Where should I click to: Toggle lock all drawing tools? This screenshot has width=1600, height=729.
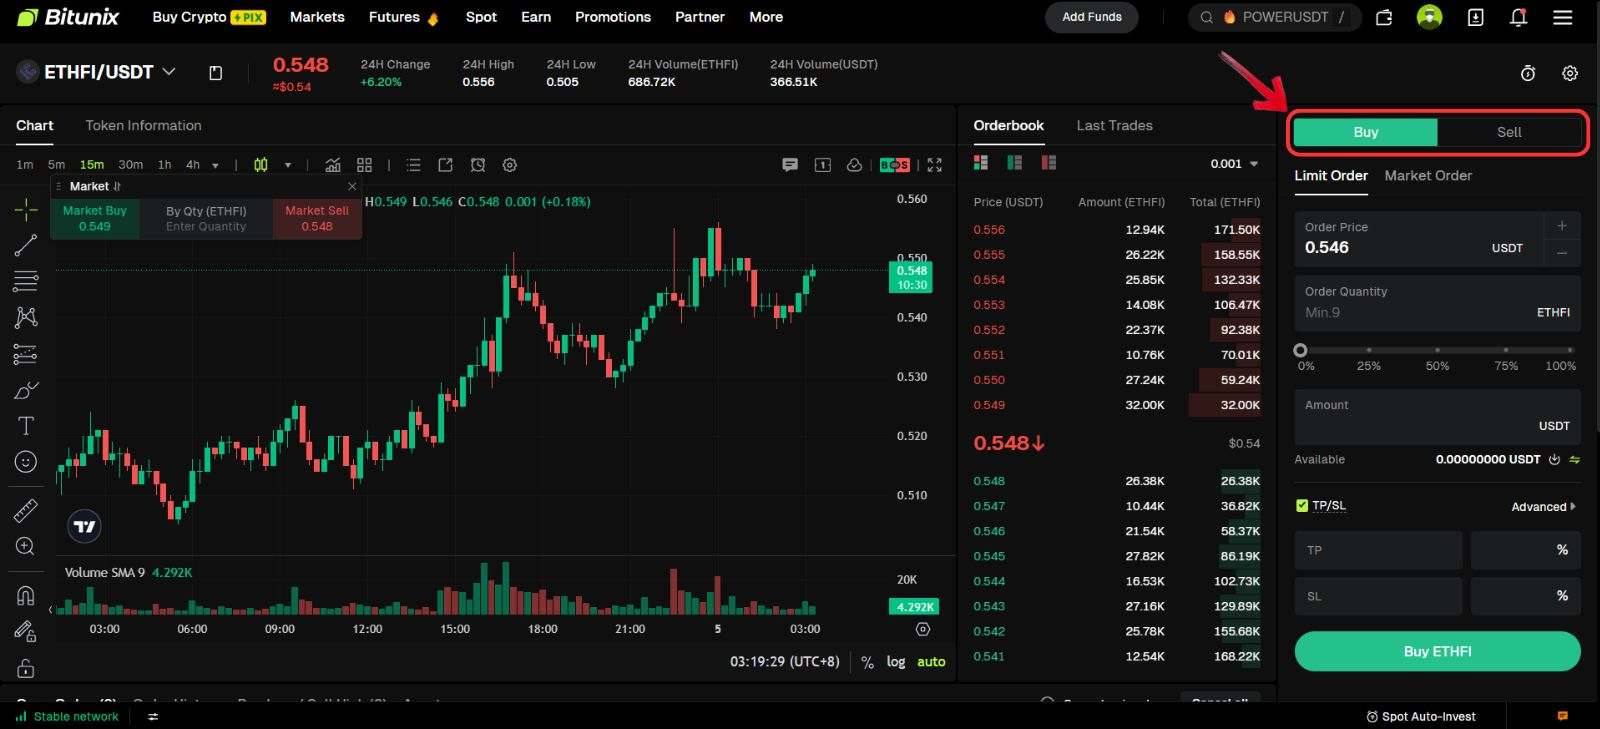click(26, 668)
